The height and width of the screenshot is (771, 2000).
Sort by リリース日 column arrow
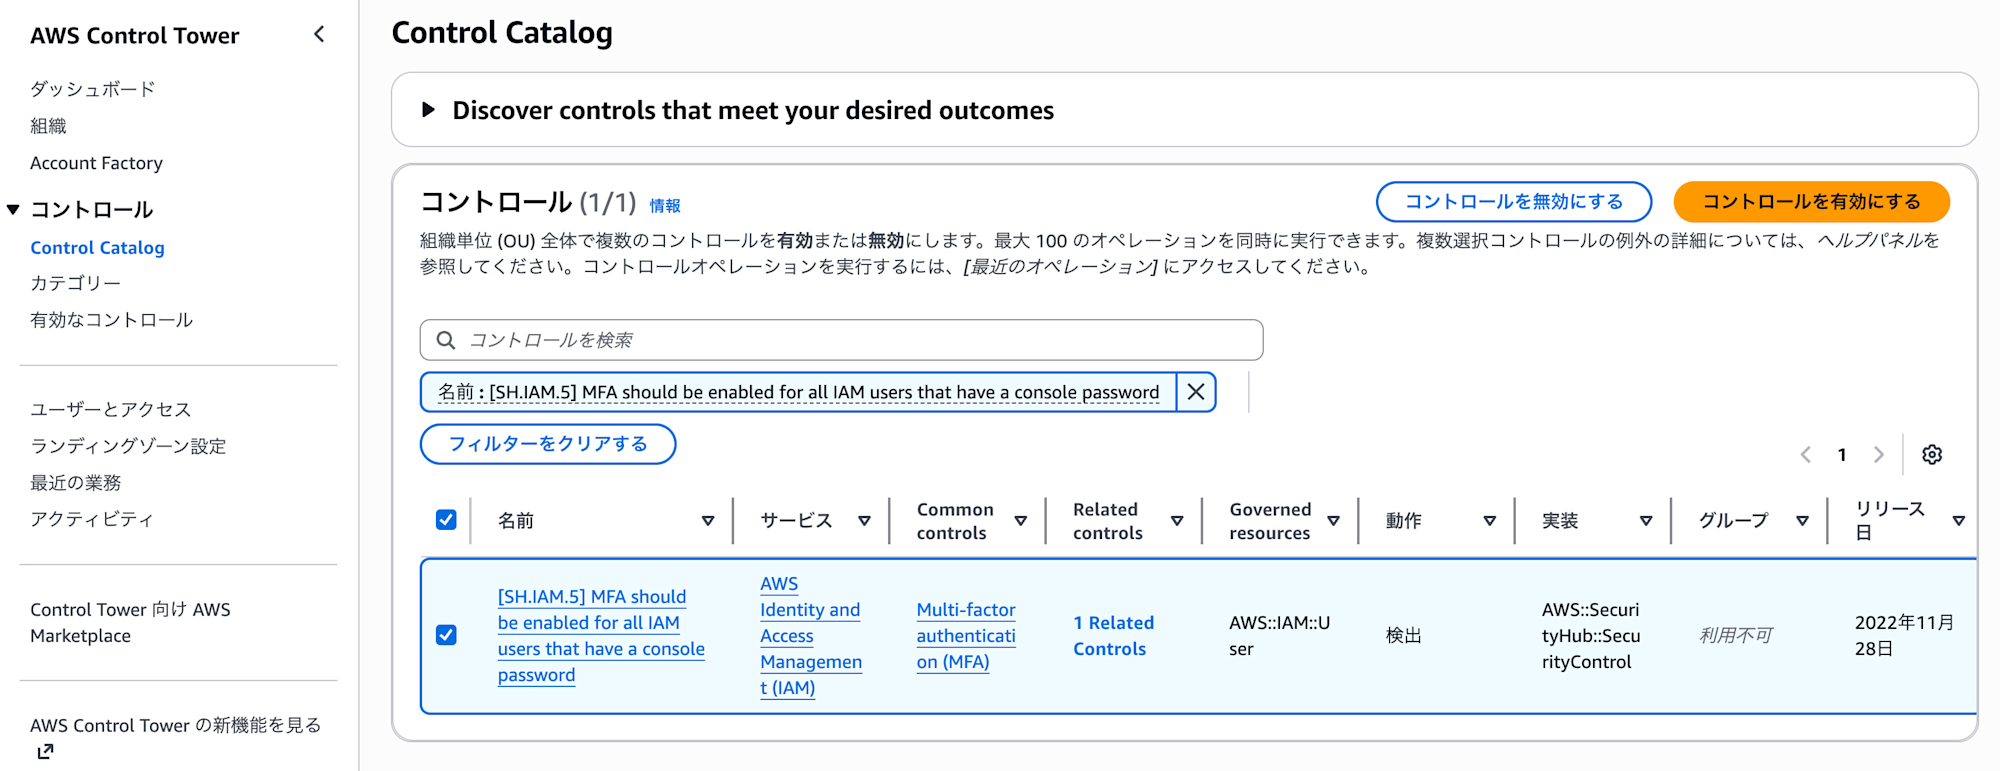1958,521
